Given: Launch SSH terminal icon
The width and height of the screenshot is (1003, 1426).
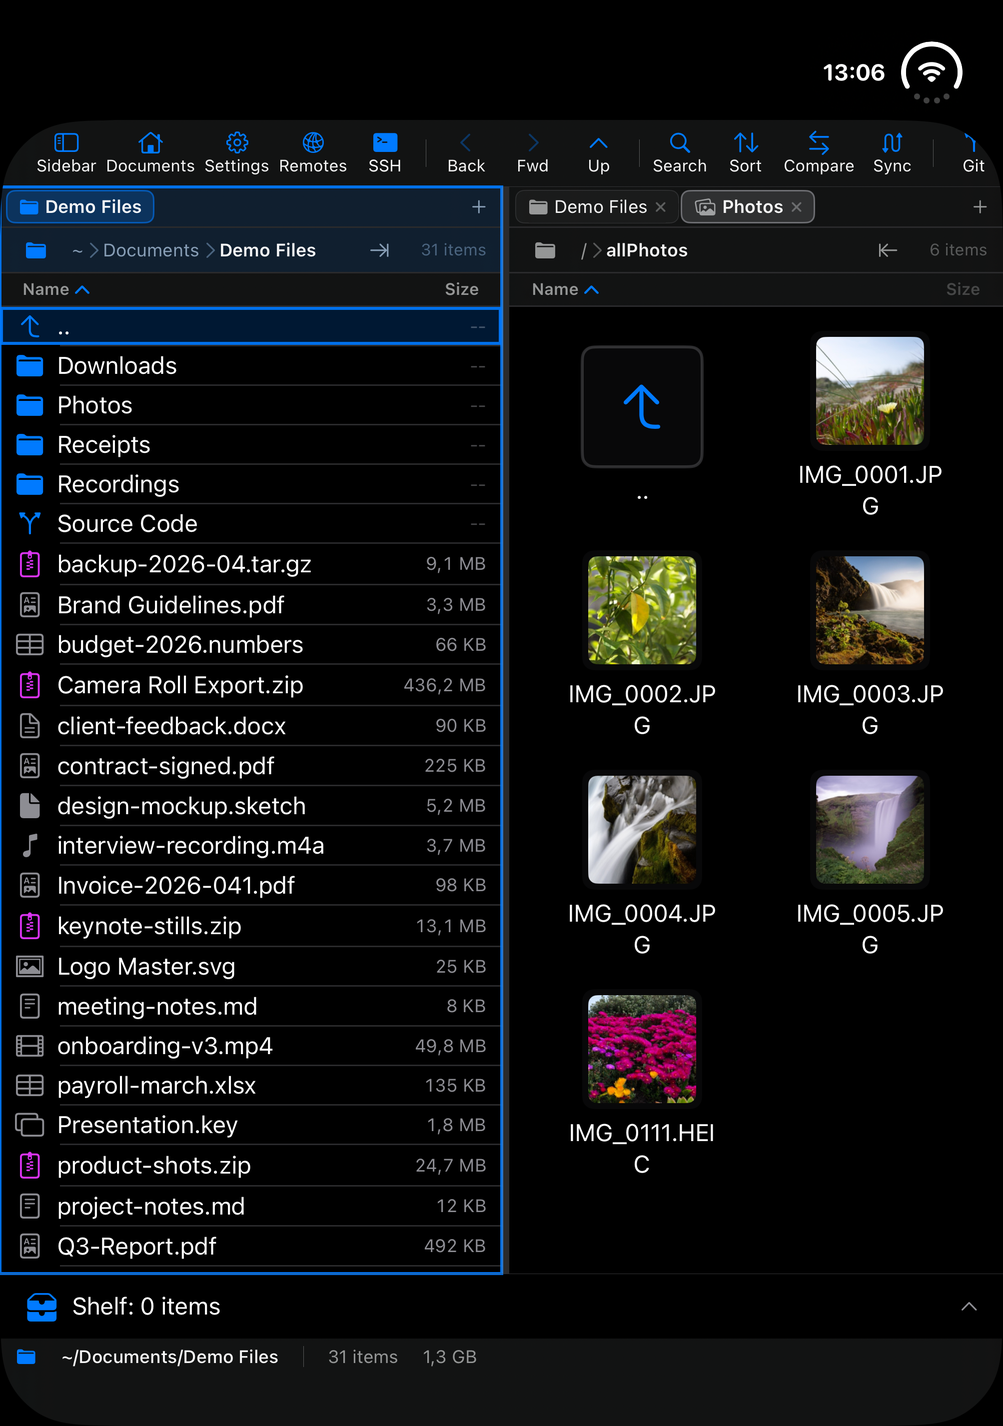Looking at the screenshot, I should tap(385, 153).
